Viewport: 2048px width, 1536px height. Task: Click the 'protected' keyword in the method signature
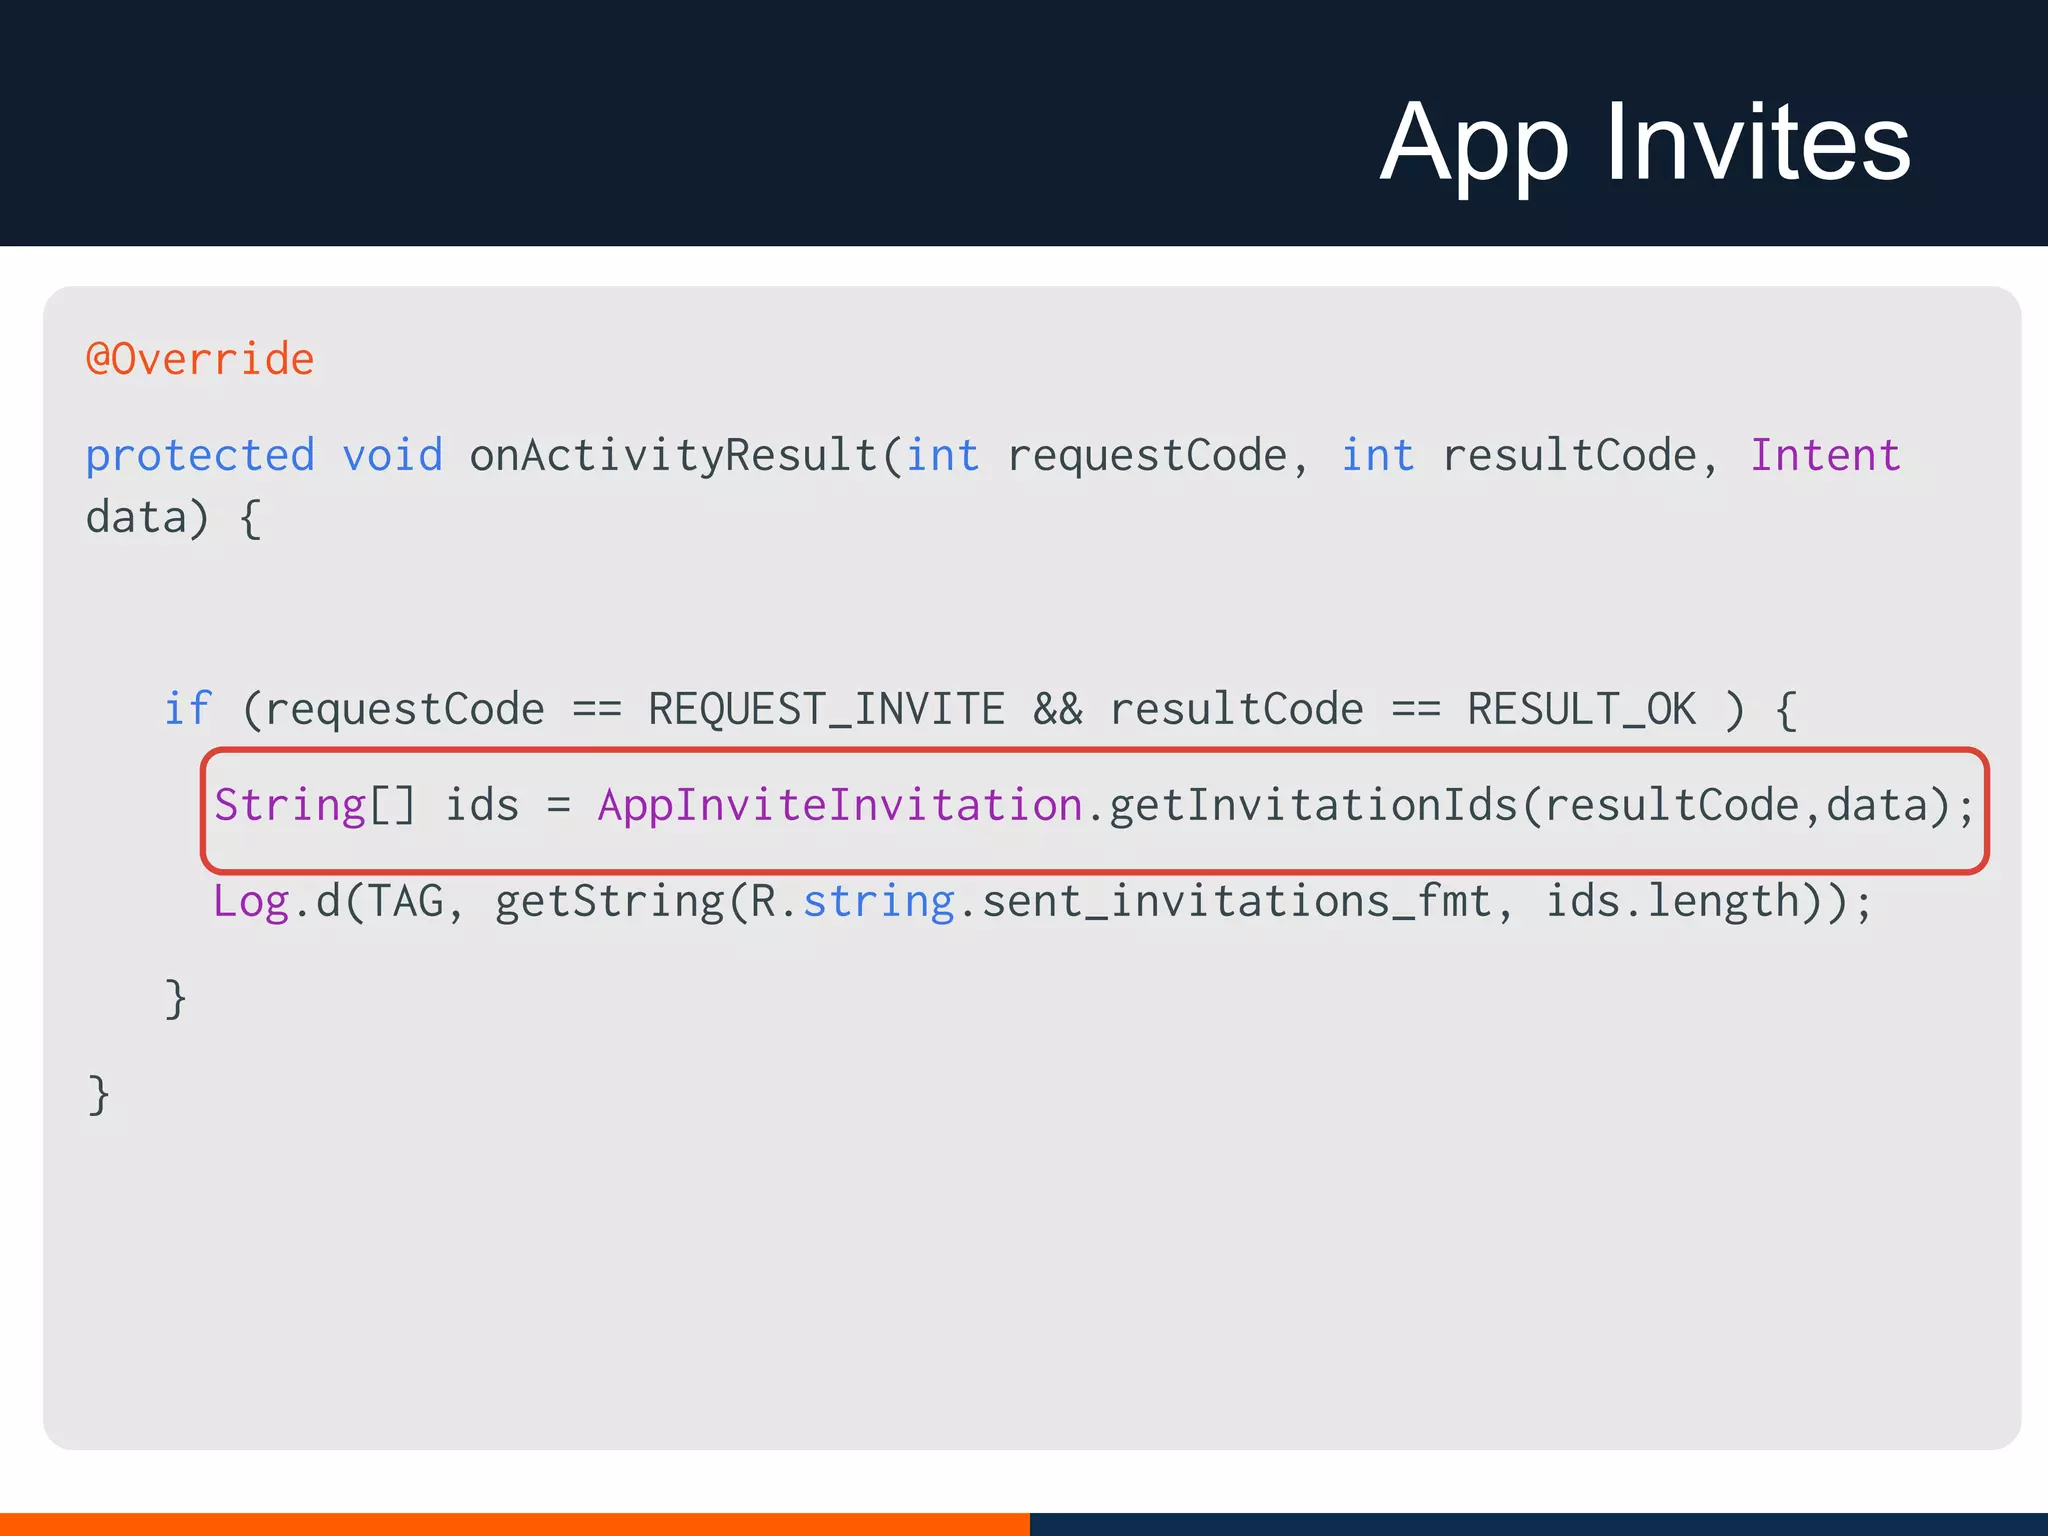pos(200,456)
